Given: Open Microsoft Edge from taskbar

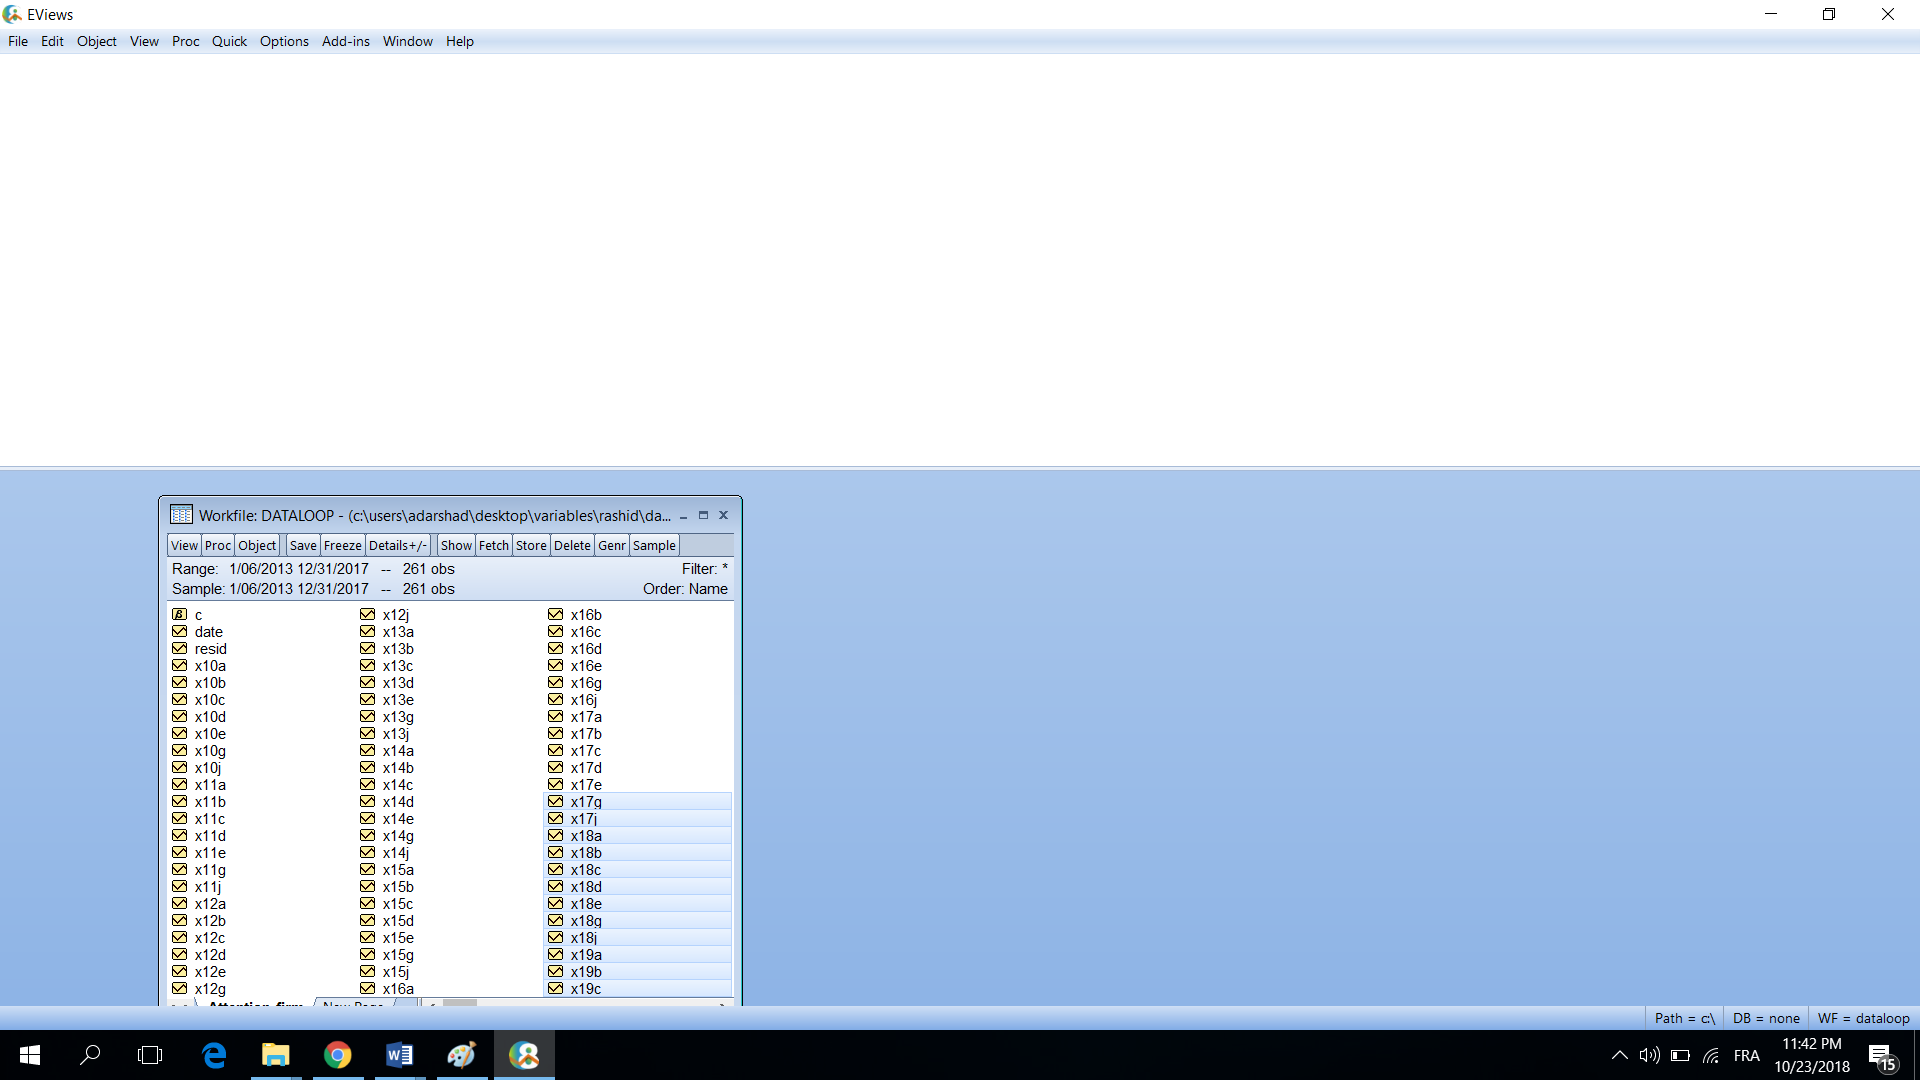Looking at the screenshot, I should 214,1055.
